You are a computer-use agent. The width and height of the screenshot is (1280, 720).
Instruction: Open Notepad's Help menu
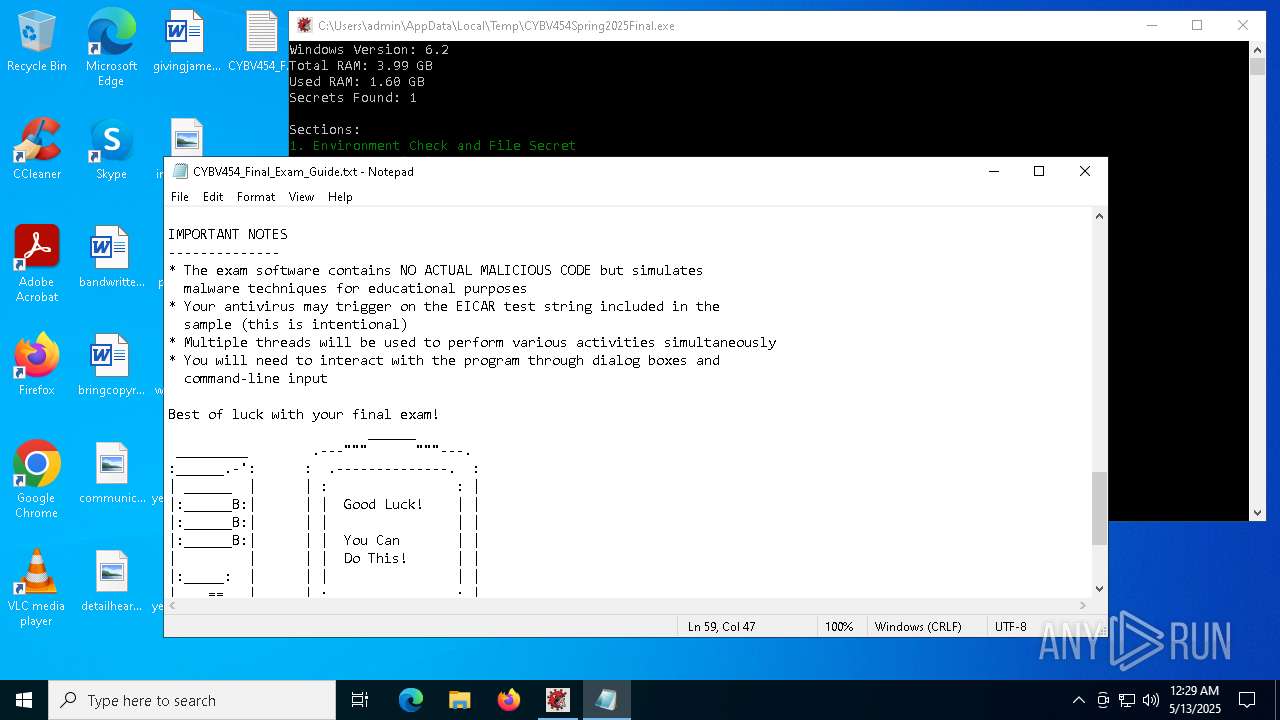tap(340, 197)
